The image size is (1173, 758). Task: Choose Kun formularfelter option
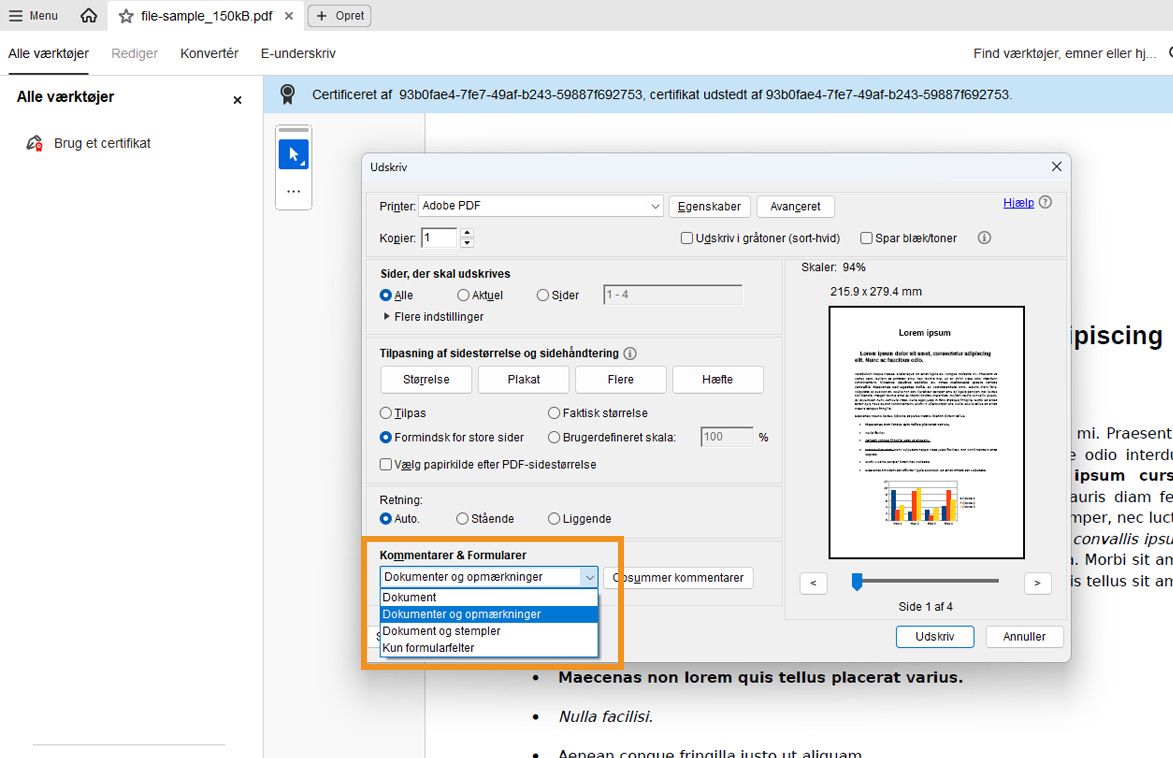[489, 648]
